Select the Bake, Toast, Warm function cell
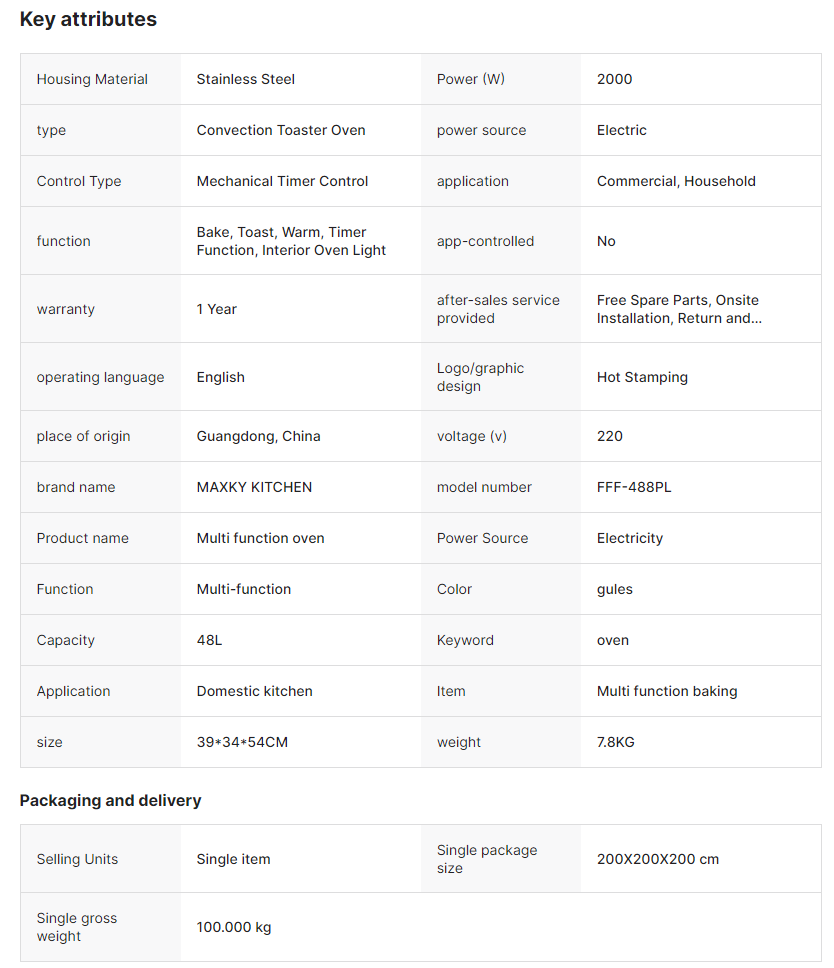This screenshot has width=834, height=968. [x=291, y=241]
